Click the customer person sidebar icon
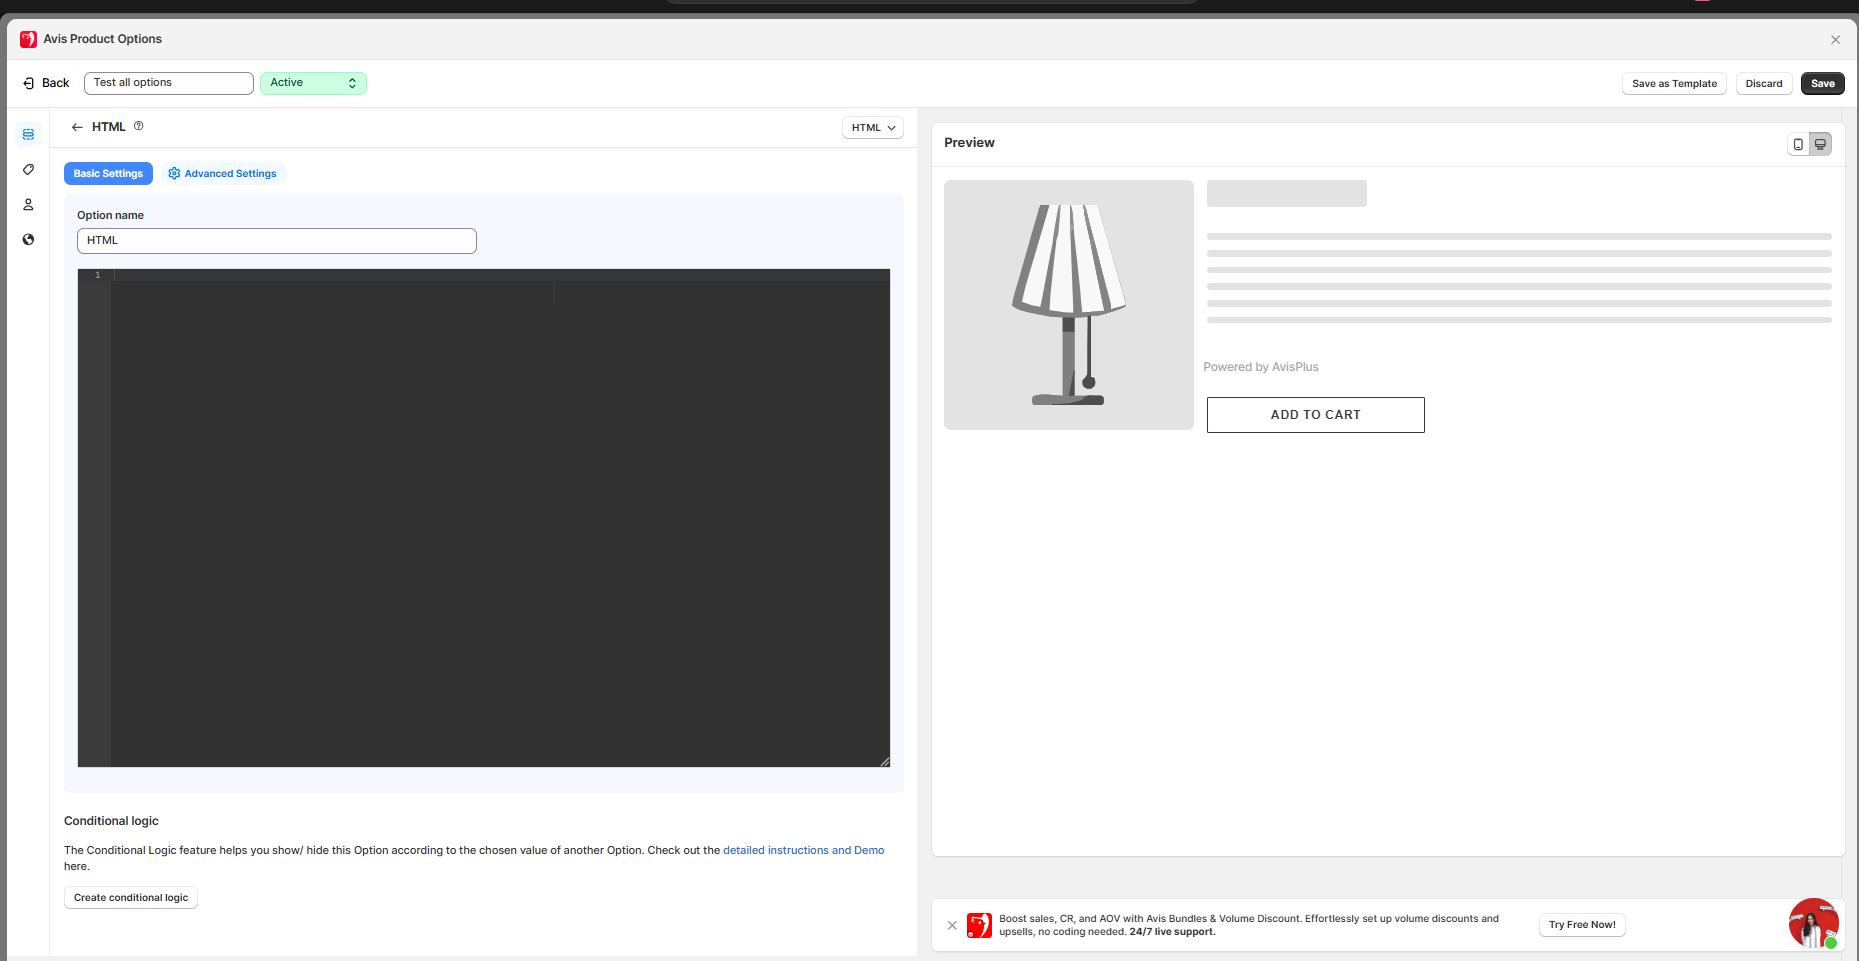The image size is (1859, 961). coord(28,204)
